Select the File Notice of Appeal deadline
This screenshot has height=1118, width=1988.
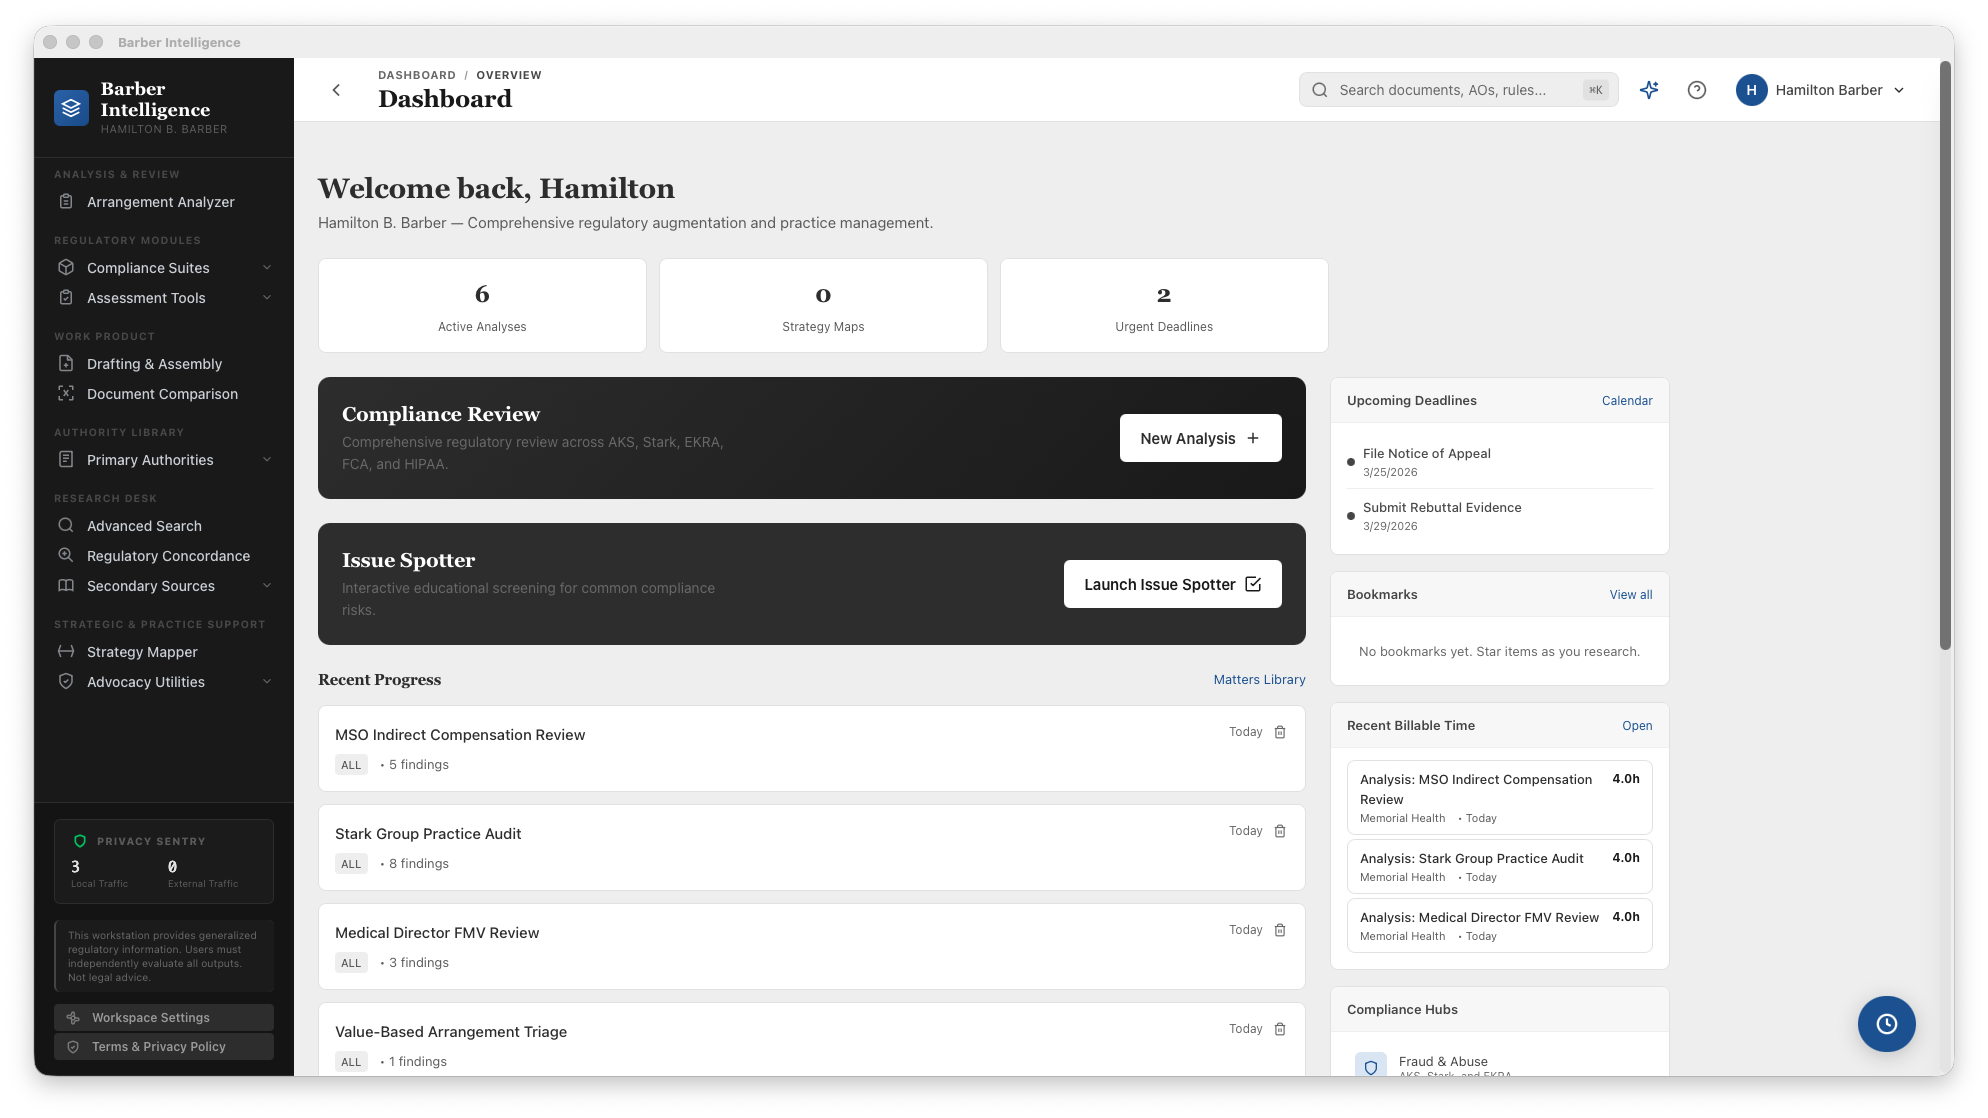tap(1500, 462)
